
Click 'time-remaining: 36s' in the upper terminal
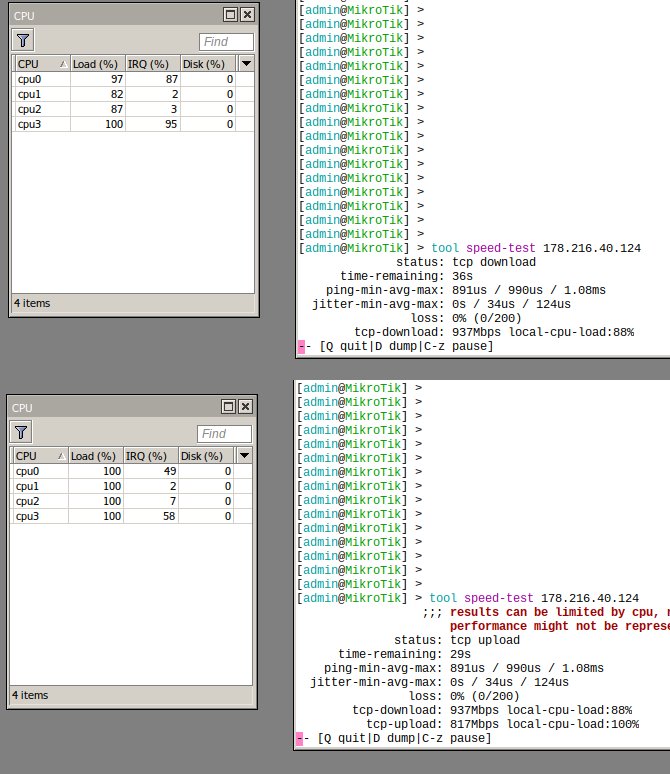point(406,276)
